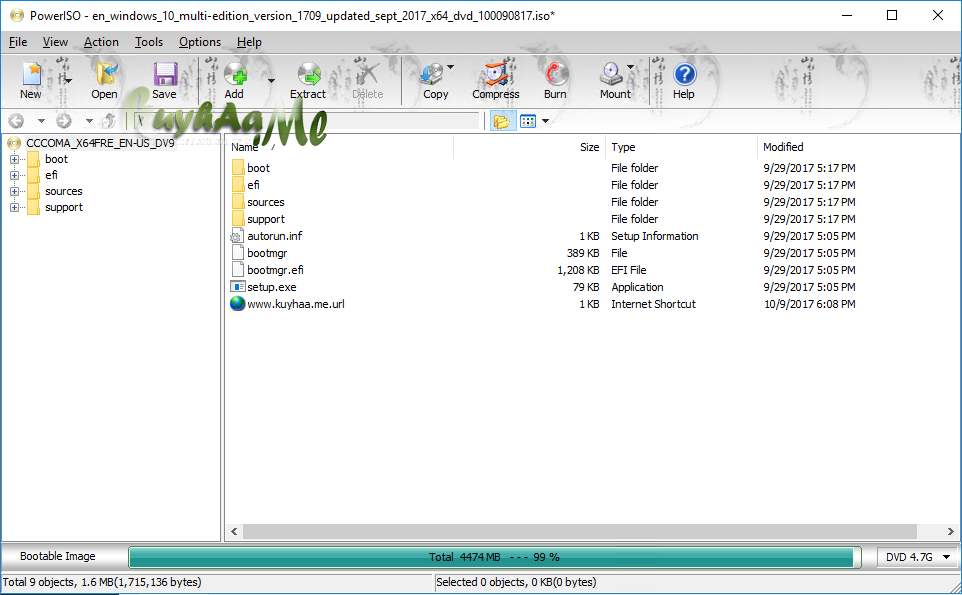Screen dimensions: 962x595
Task: Click the www.kuyhaa.me.url globe icon
Action: 237,304
